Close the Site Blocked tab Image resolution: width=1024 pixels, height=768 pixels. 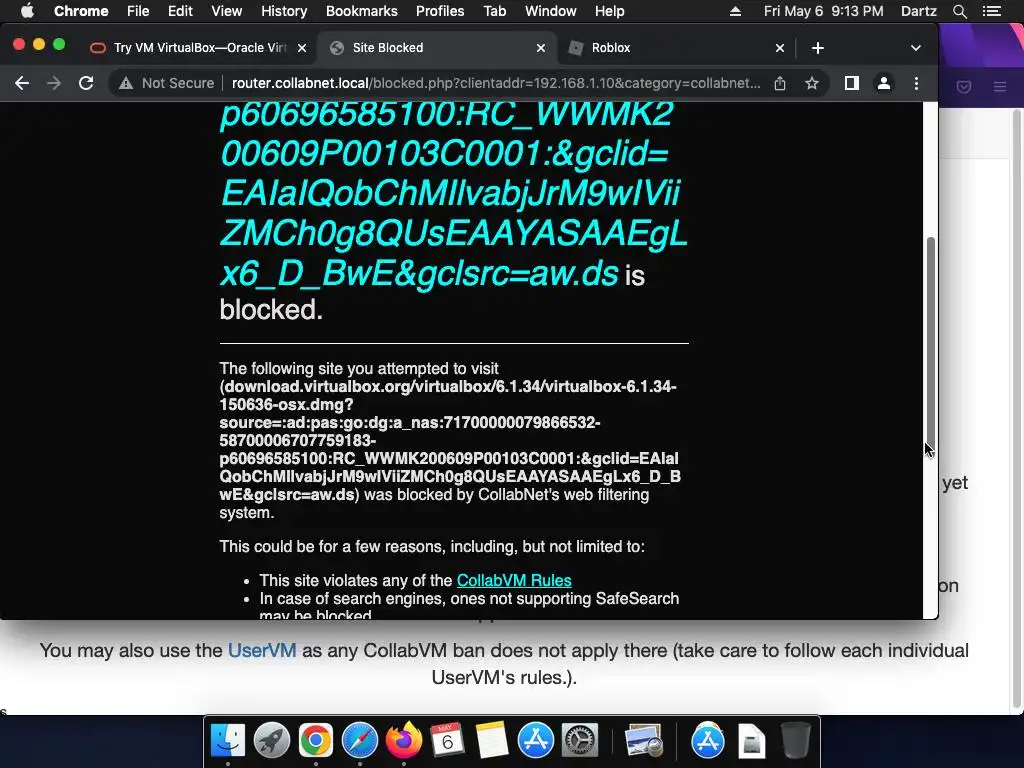[x=541, y=48]
